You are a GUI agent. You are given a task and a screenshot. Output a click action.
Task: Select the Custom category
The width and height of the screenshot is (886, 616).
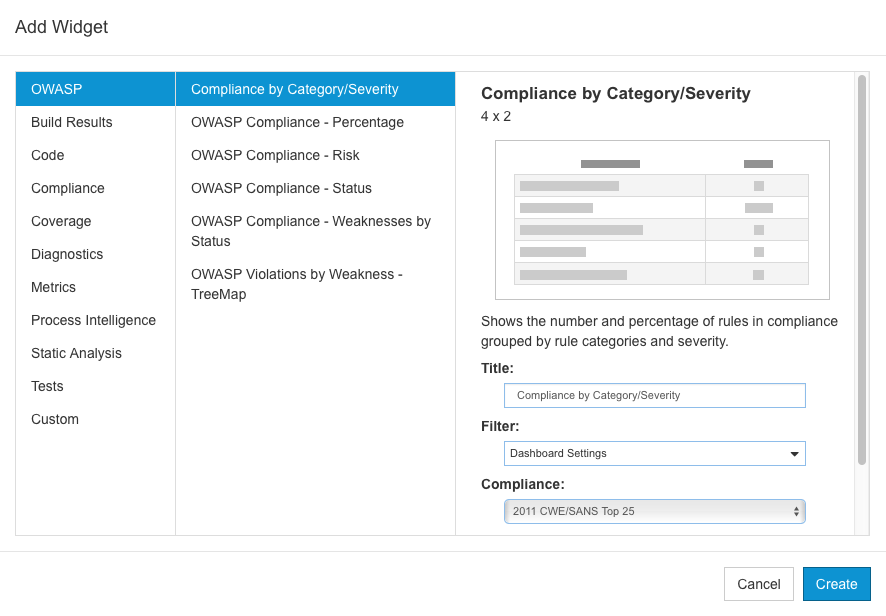coord(95,419)
